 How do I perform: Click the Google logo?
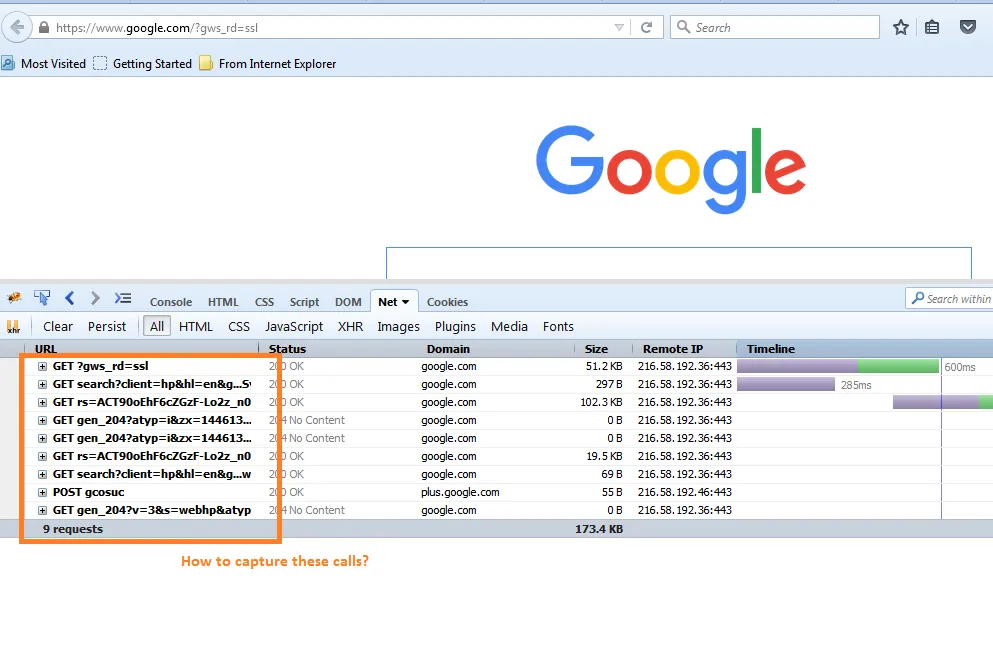pyautogui.click(x=671, y=169)
